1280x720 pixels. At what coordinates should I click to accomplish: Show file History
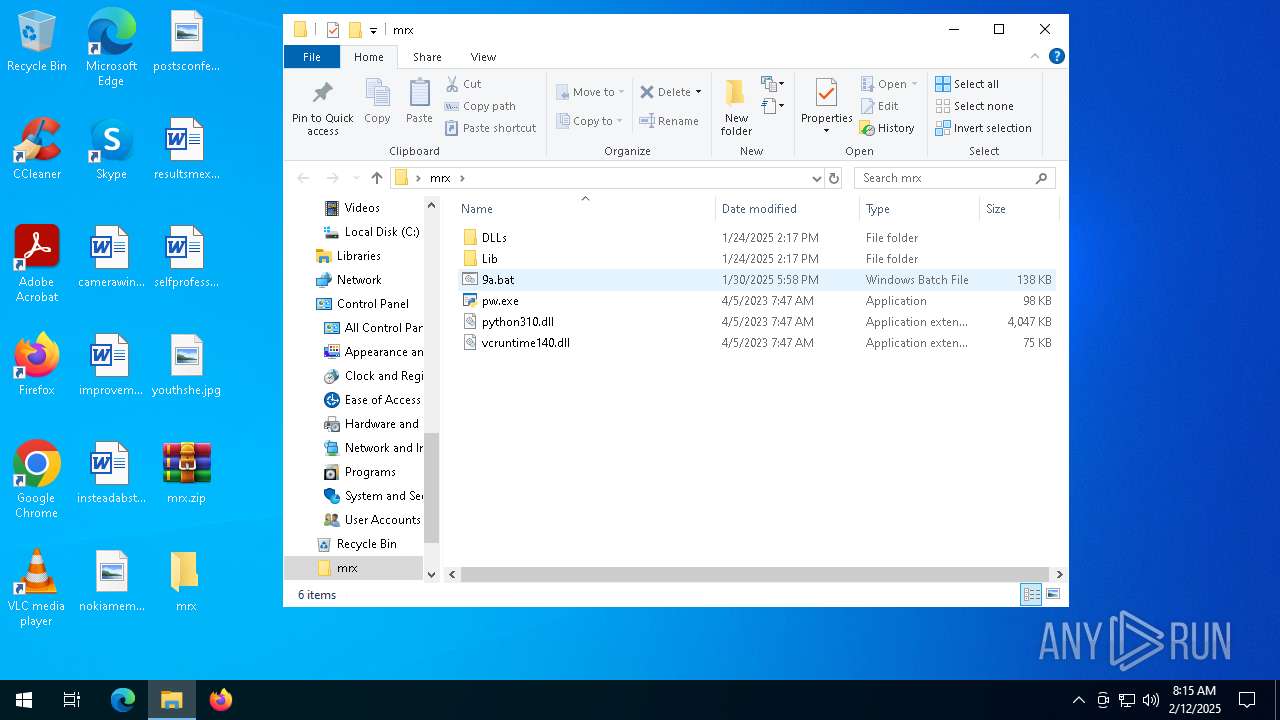888,128
